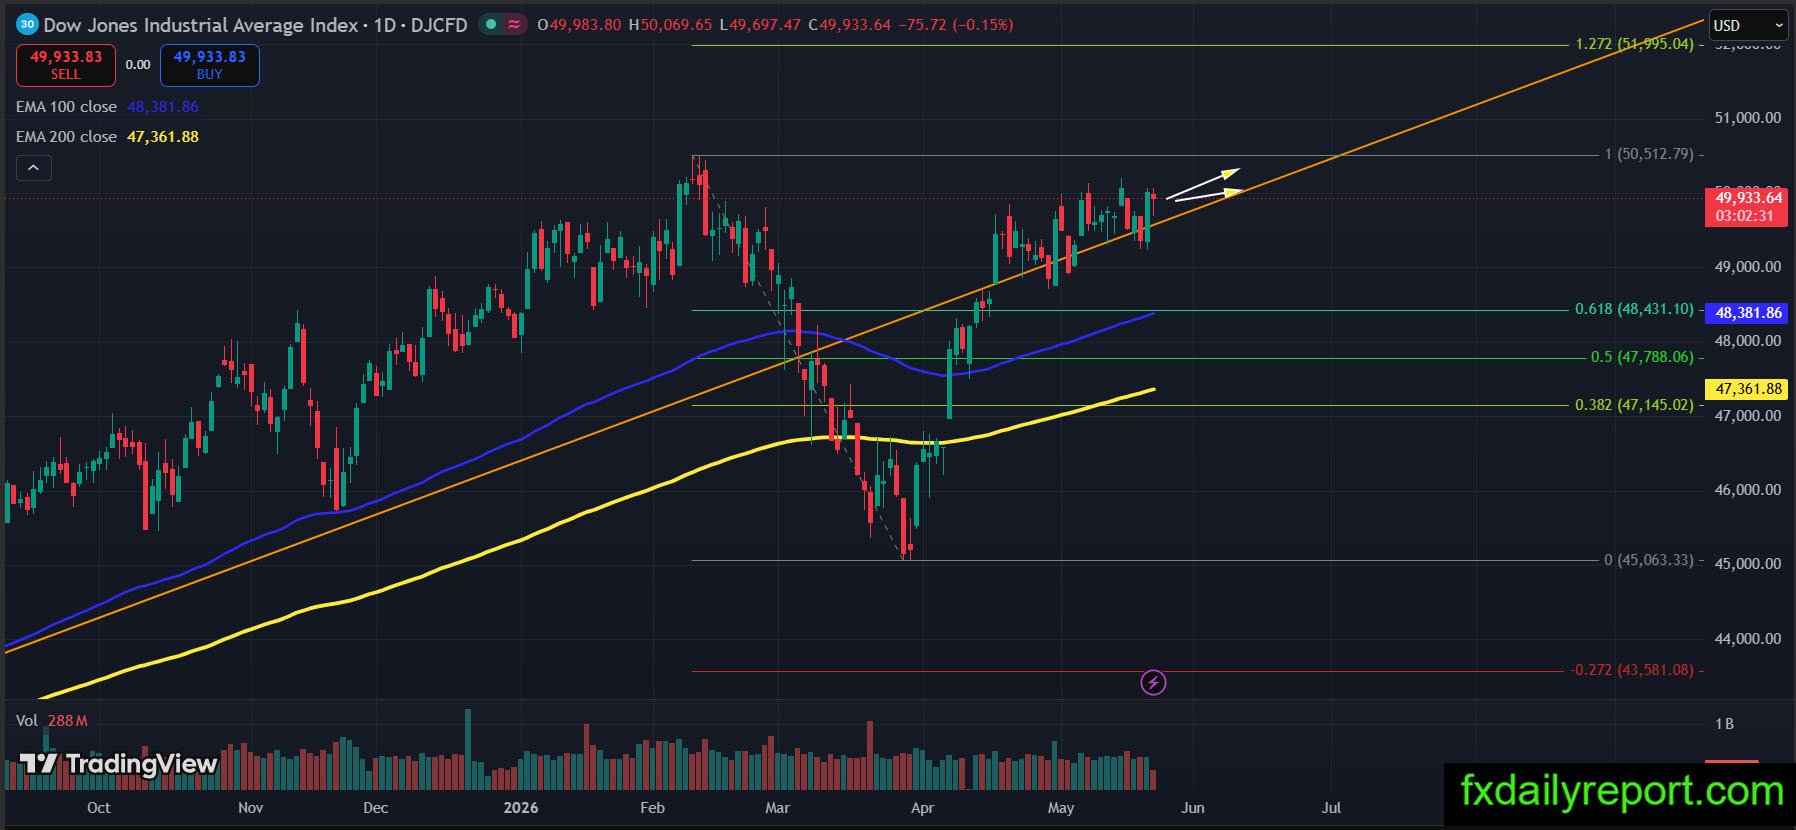
Task: Click the open value O49,983.80
Action: point(579,25)
